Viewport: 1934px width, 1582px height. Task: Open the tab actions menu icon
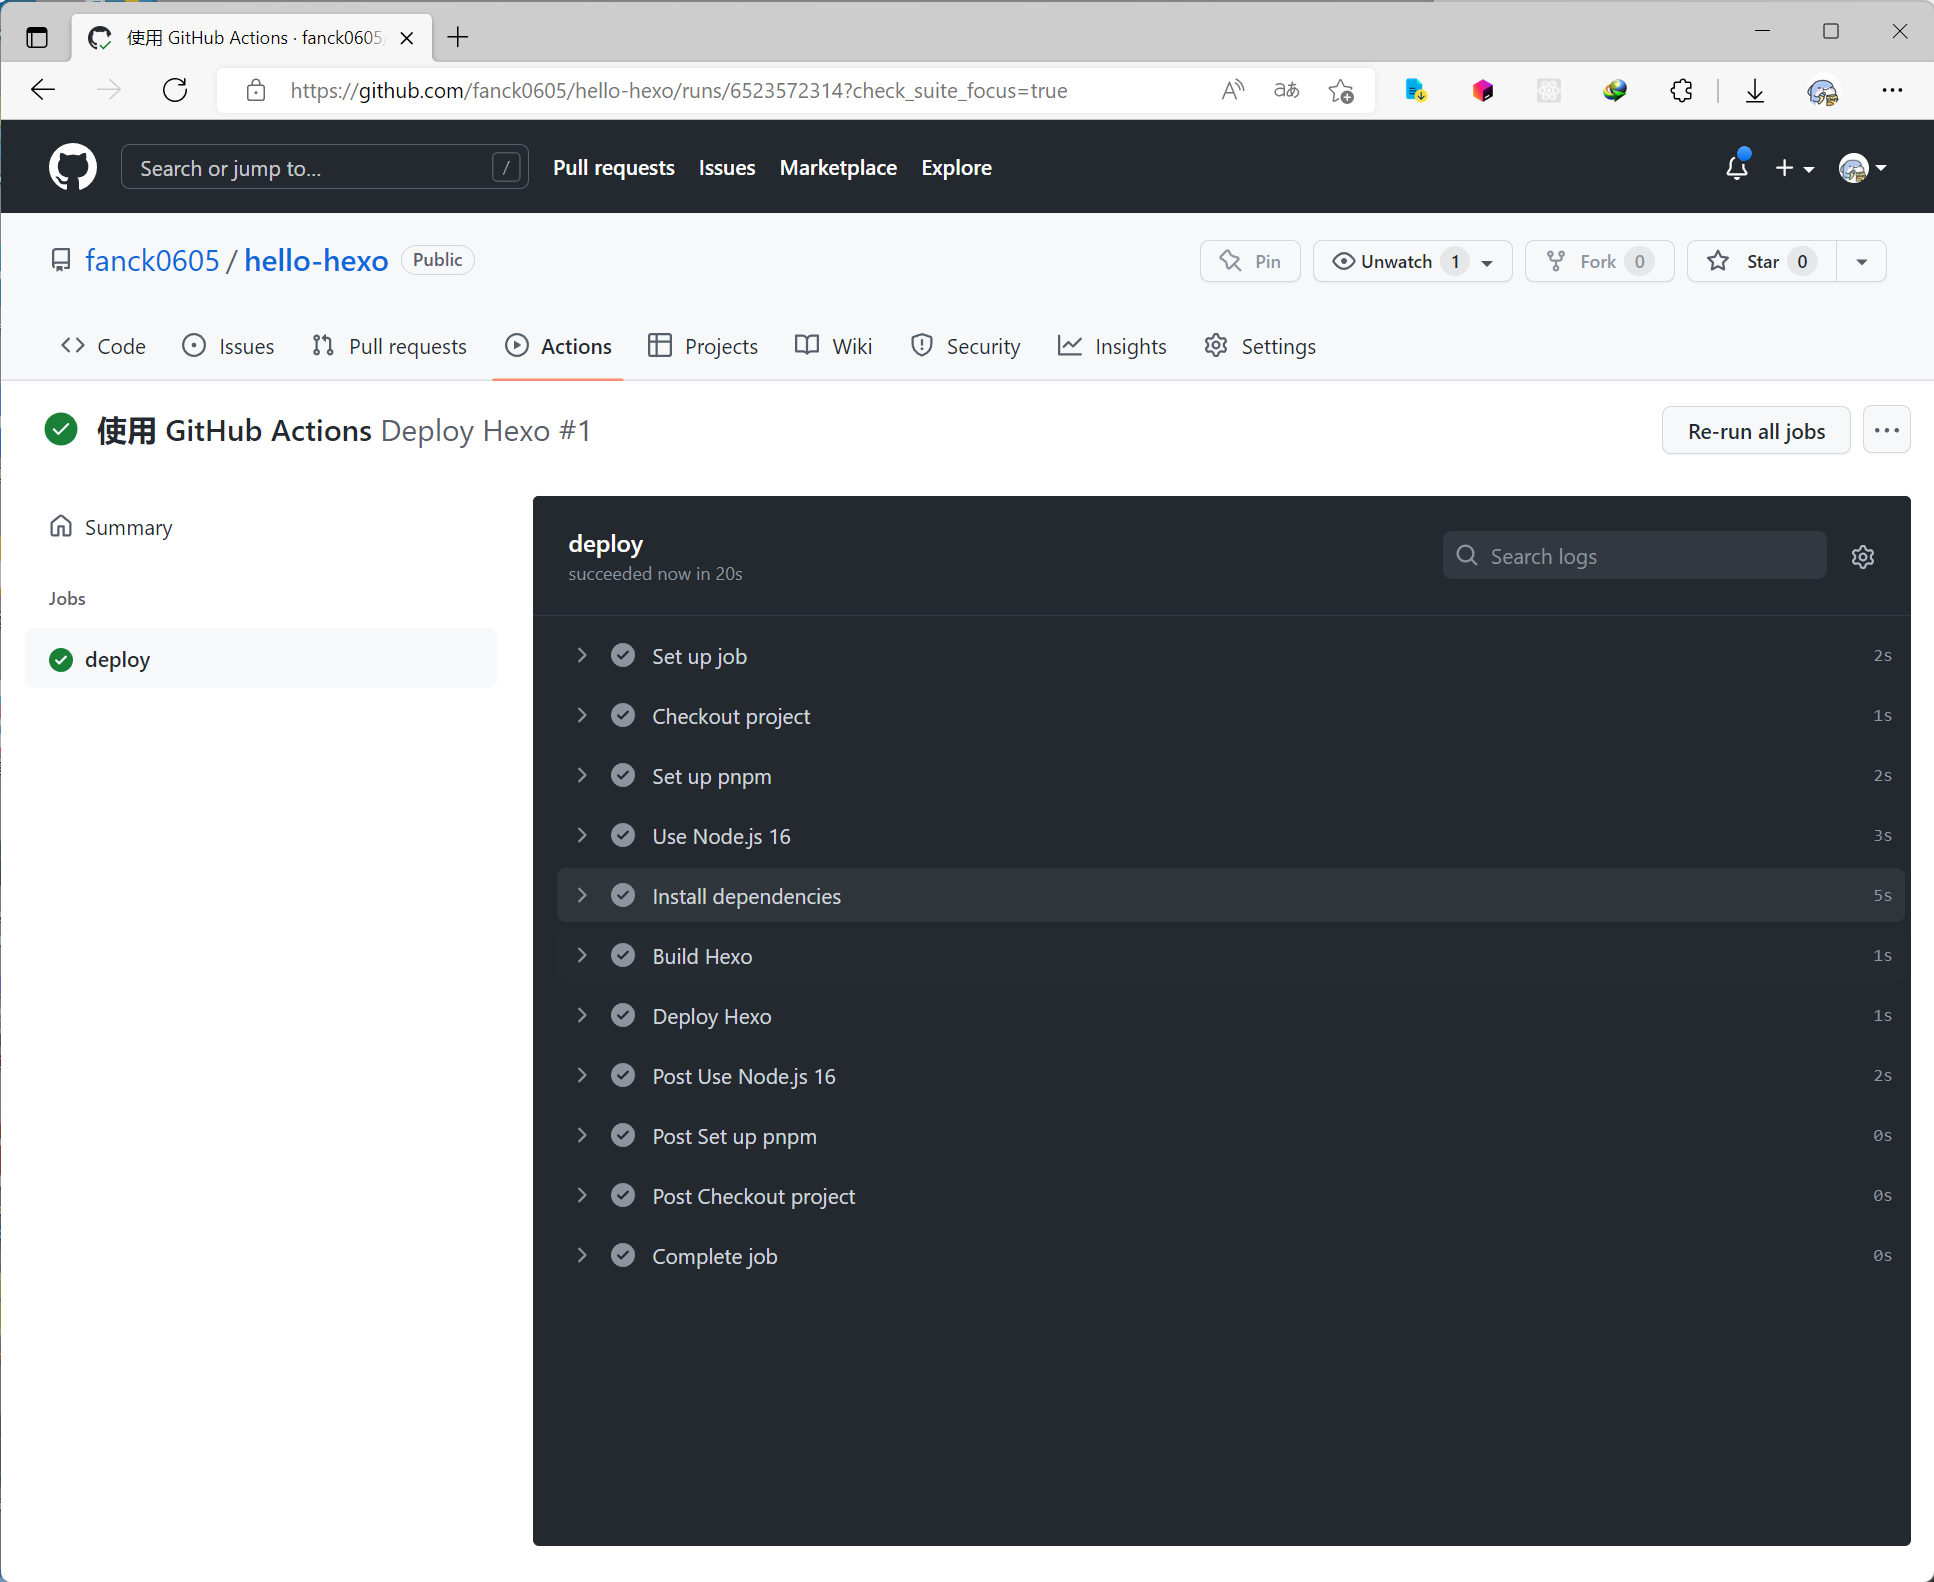37,38
